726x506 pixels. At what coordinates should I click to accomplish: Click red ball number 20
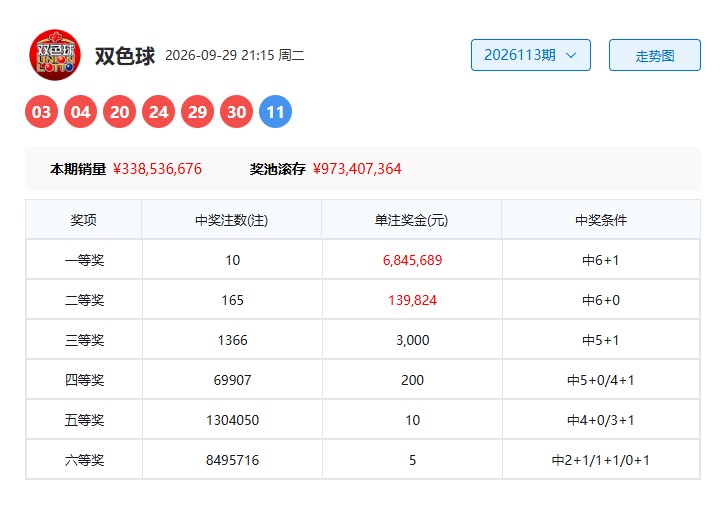[x=119, y=112]
